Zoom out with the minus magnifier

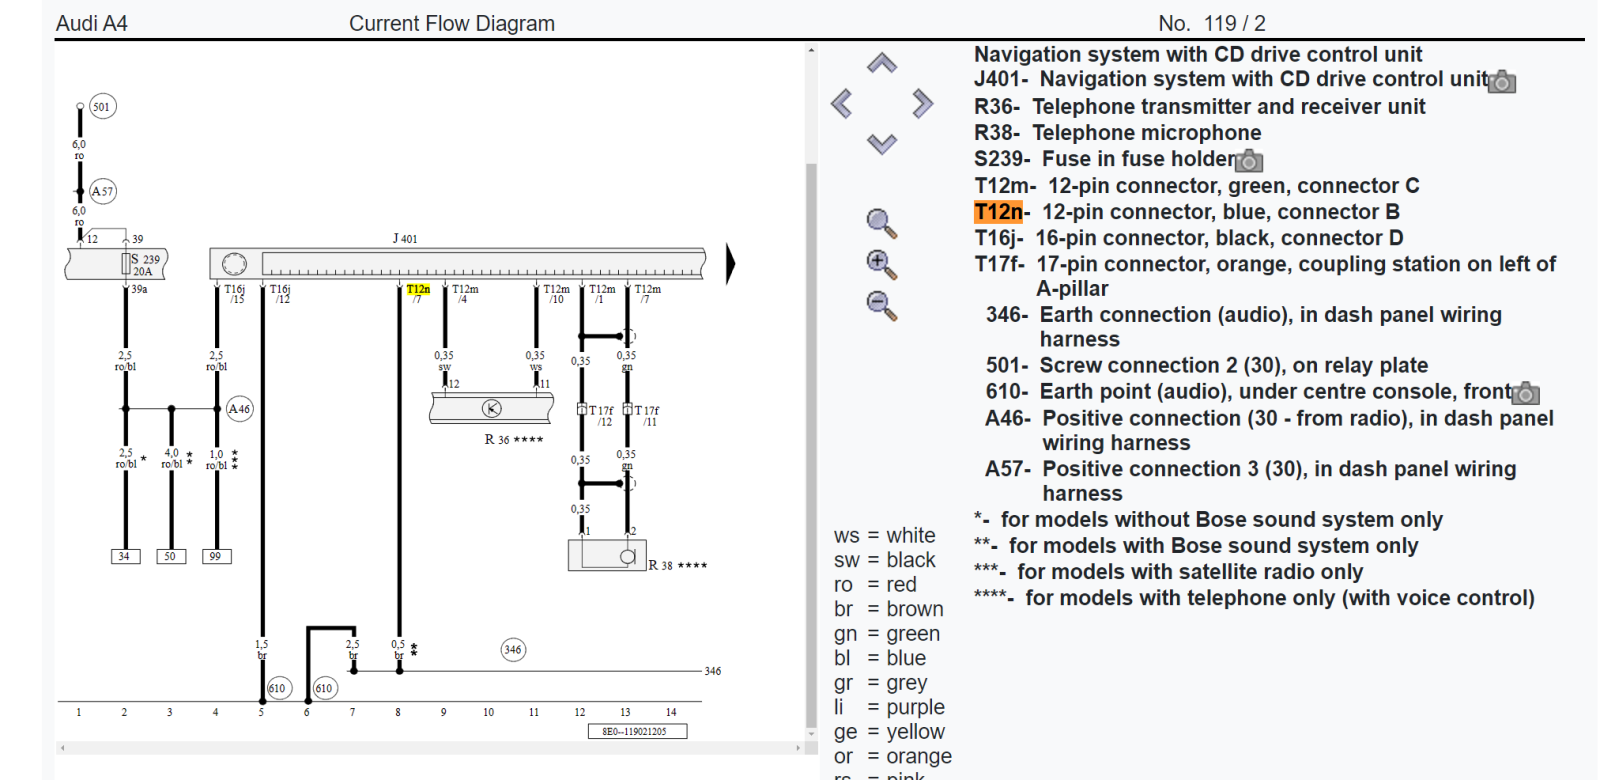(881, 305)
